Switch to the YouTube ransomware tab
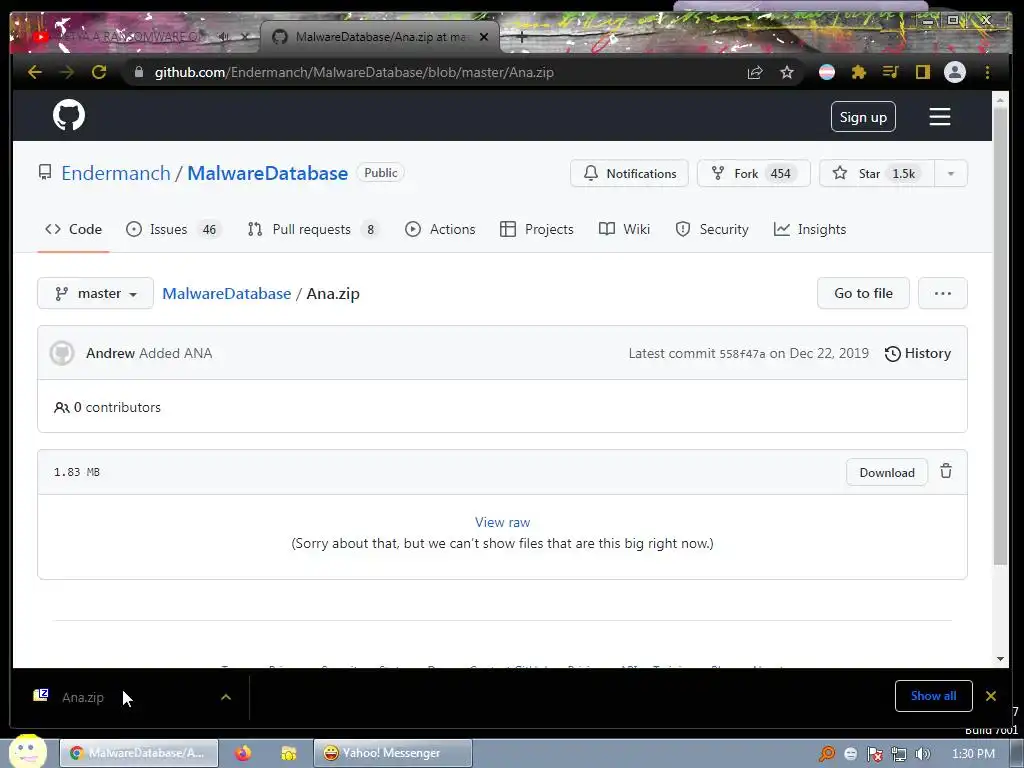This screenshot has height=768, width=1024. (x=134, y=37)
